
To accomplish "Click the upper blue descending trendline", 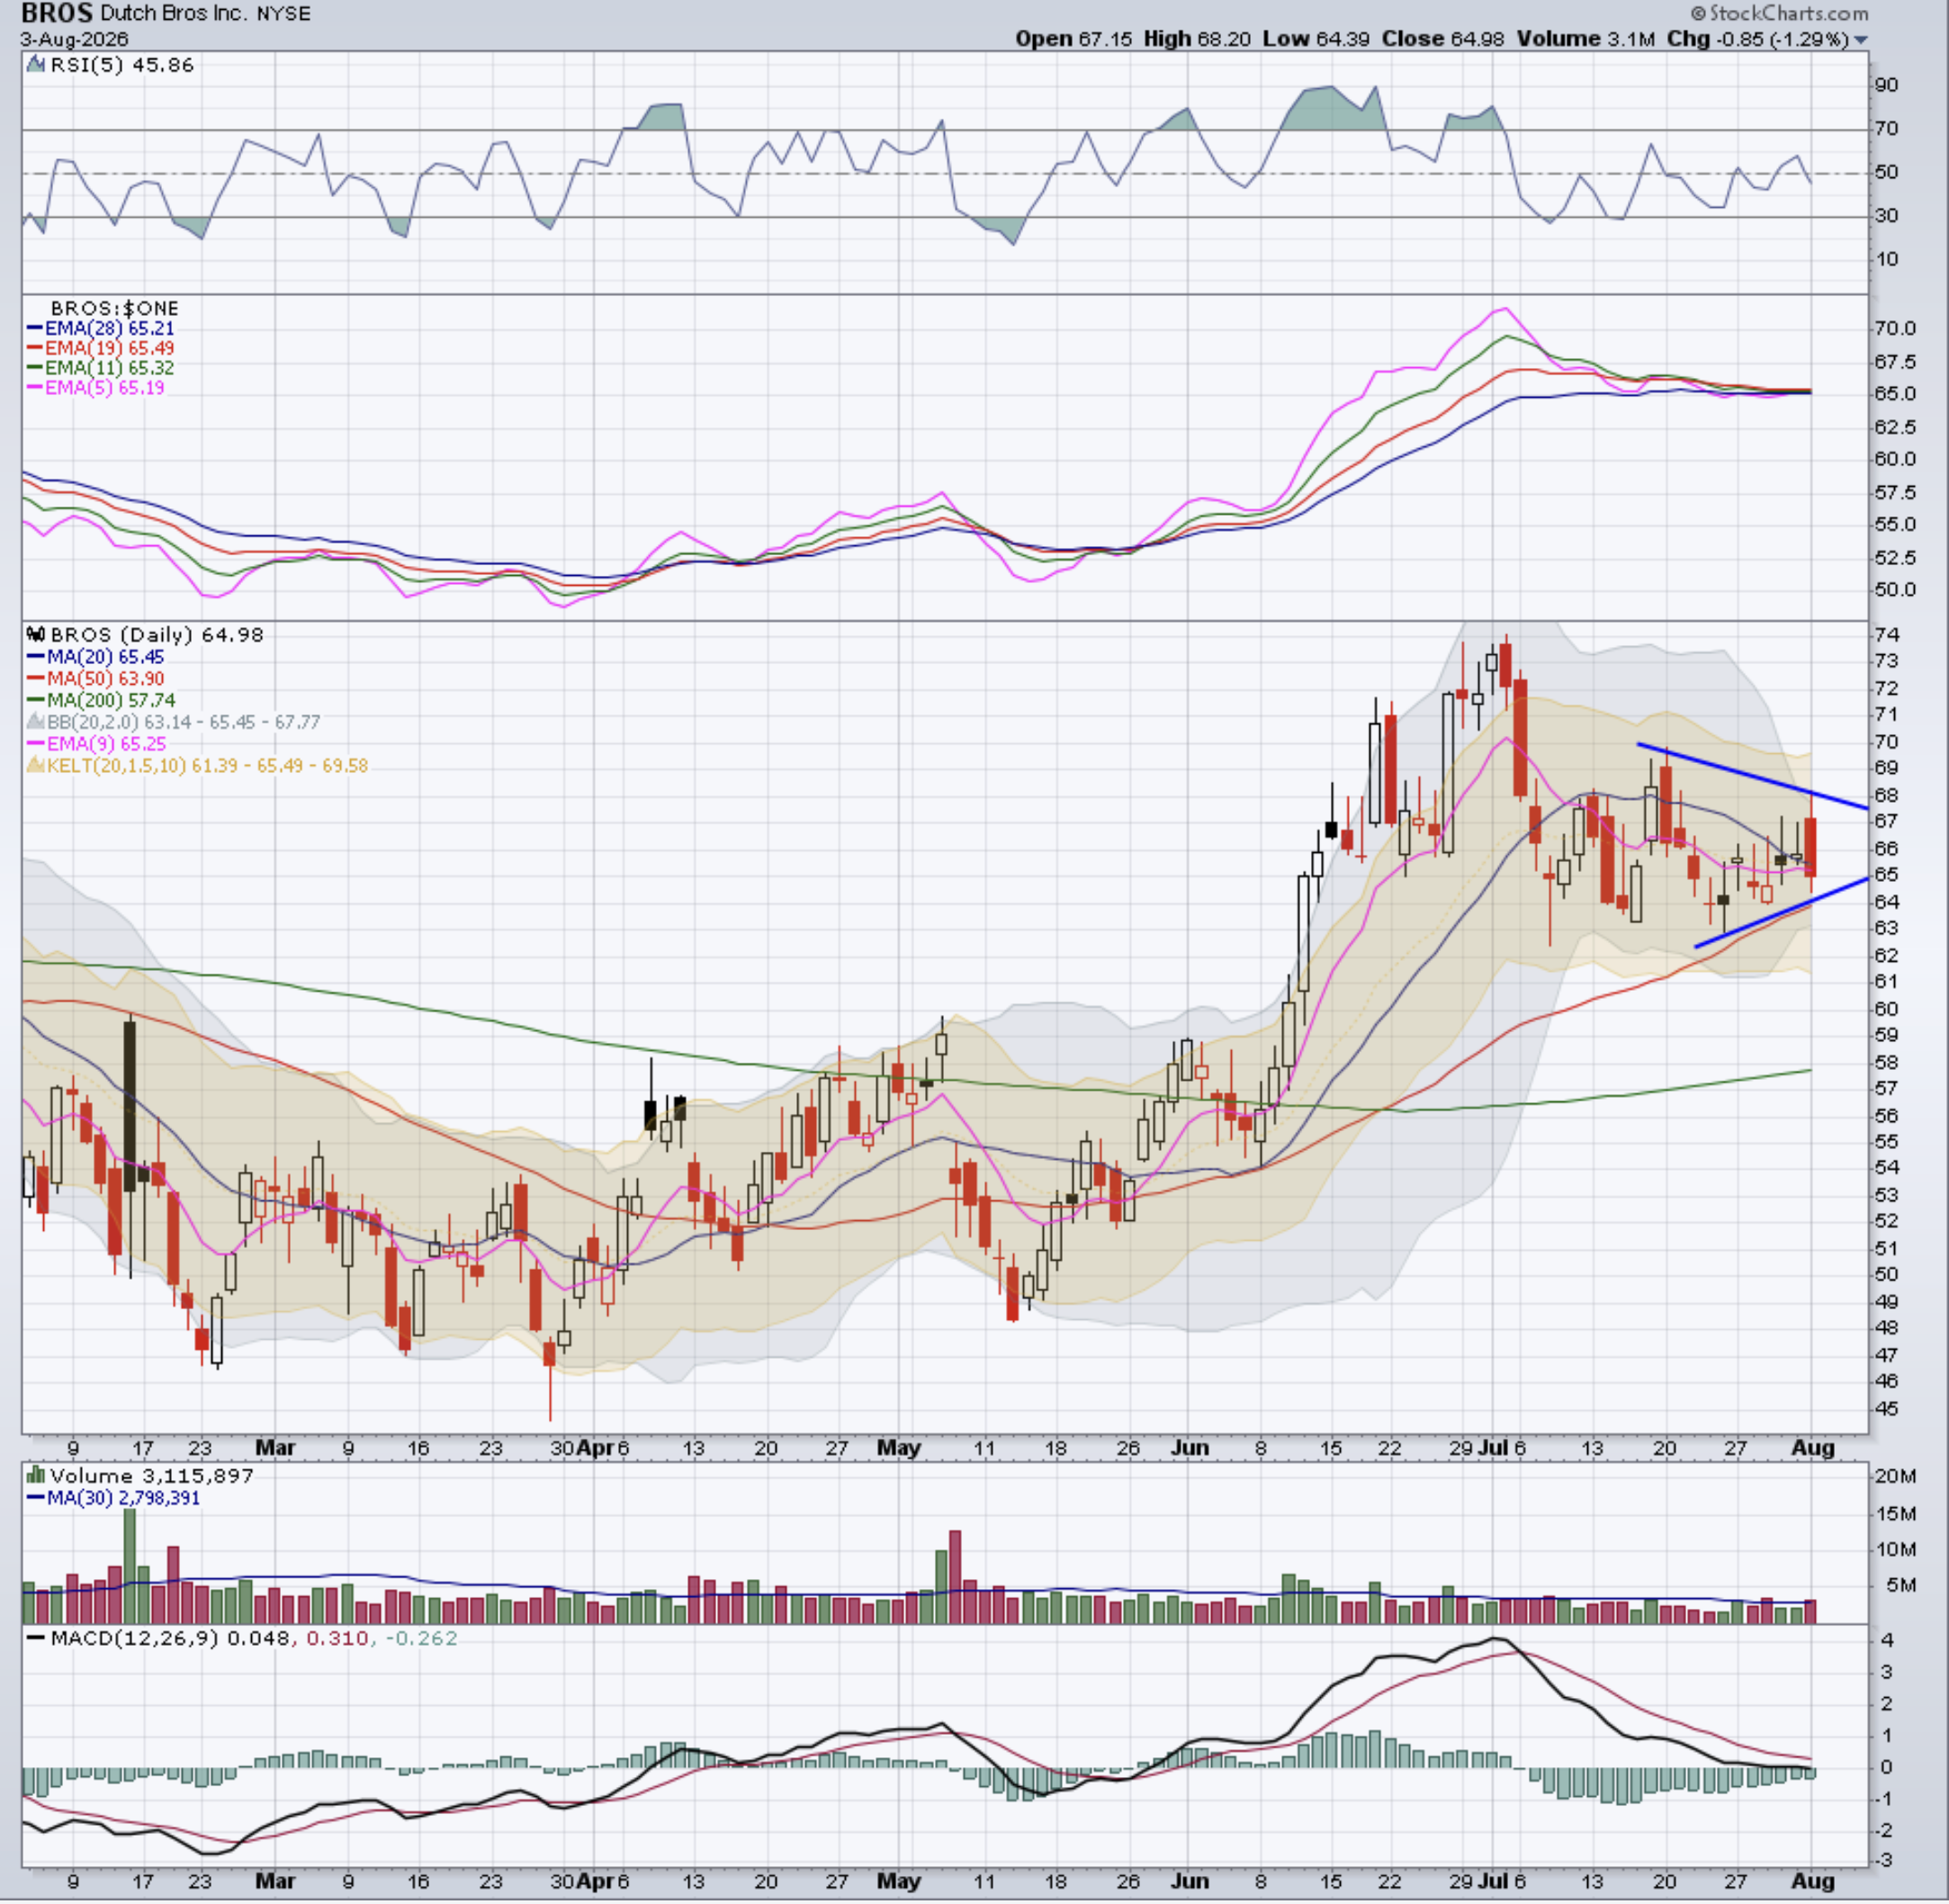I will (x=1752, y=776).
